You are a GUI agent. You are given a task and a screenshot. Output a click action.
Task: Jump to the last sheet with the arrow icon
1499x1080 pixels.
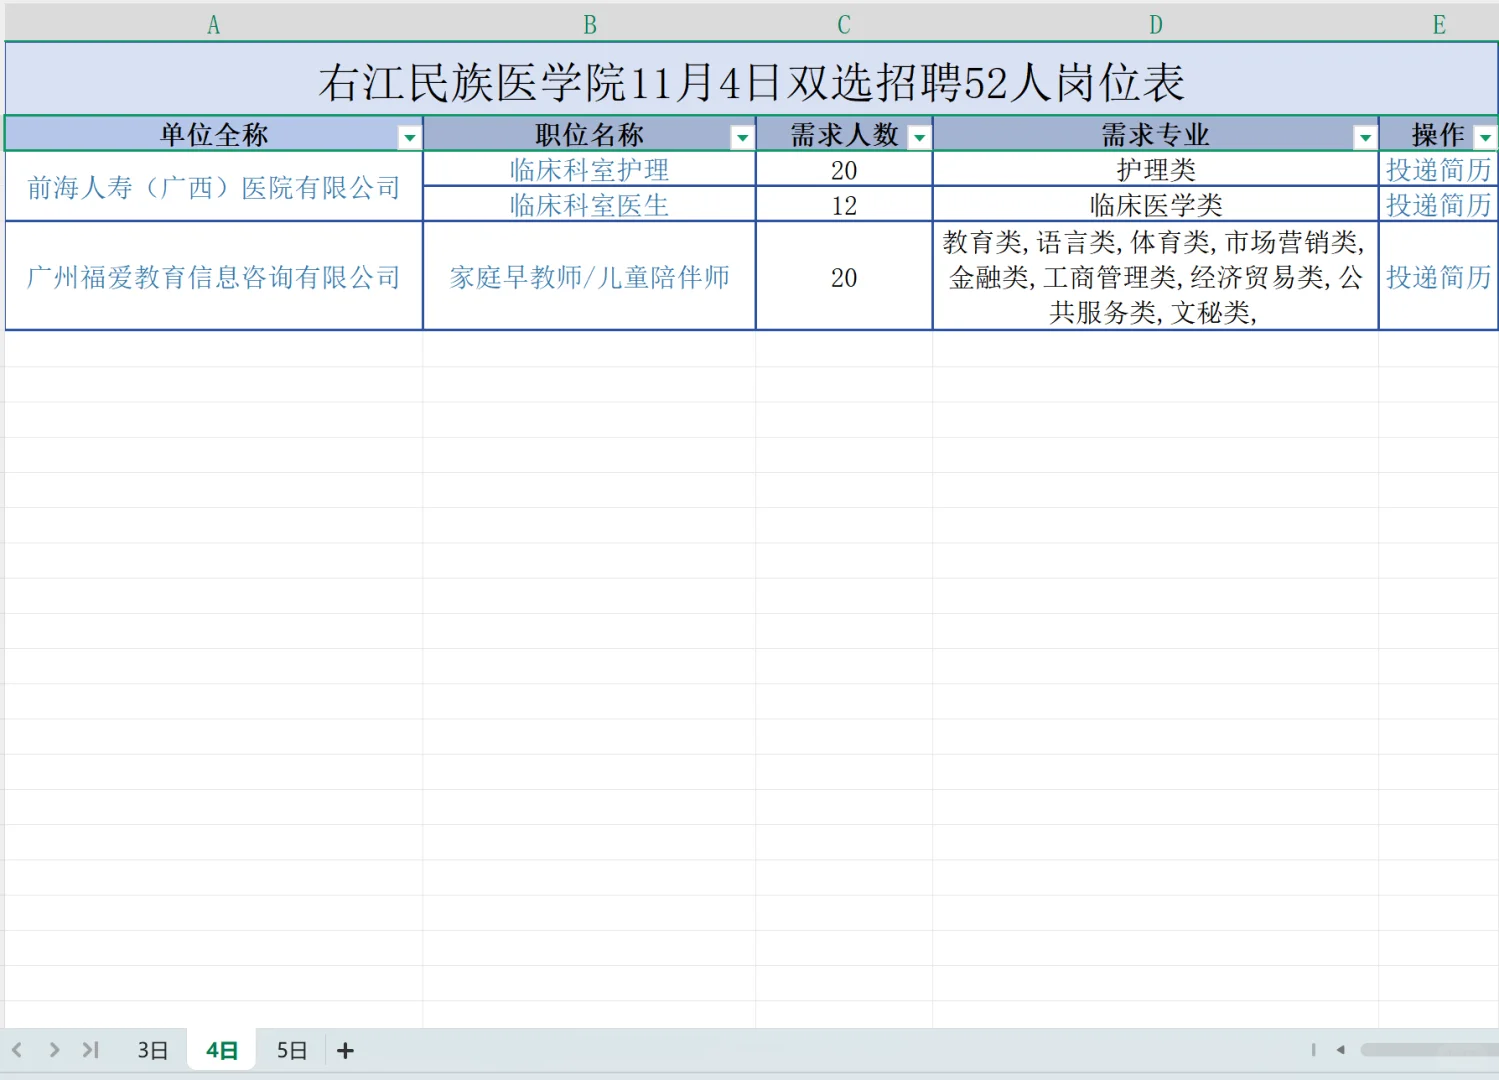[x=90, y=1050]
